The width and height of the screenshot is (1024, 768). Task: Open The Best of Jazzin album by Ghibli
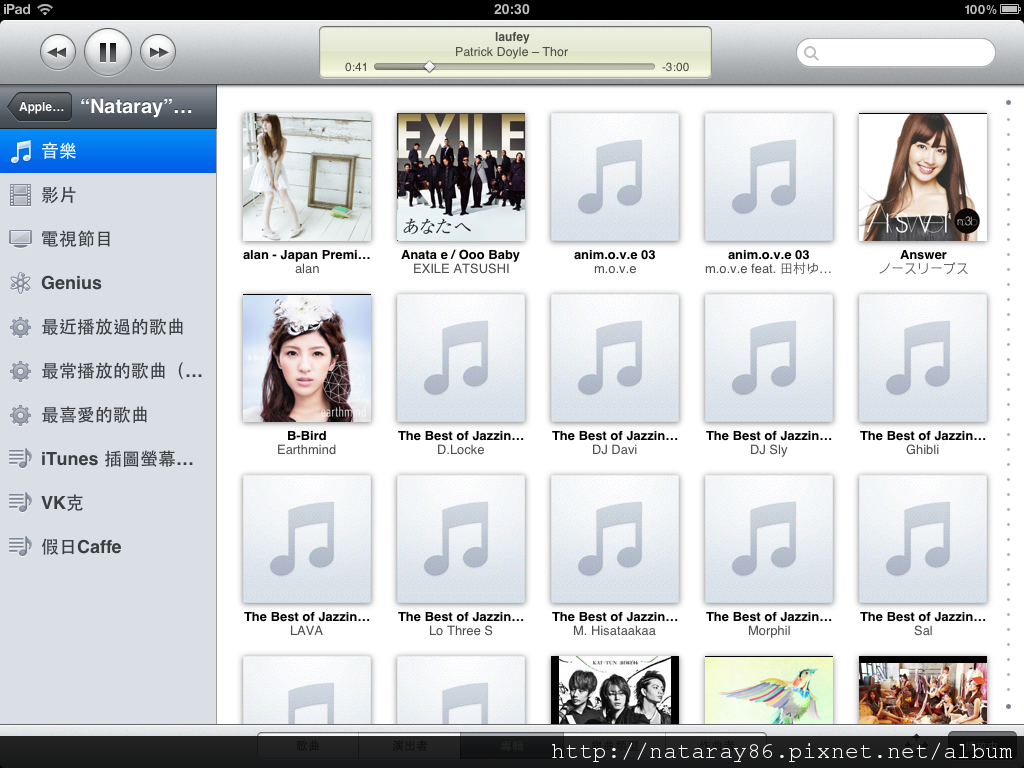[923, 358]
